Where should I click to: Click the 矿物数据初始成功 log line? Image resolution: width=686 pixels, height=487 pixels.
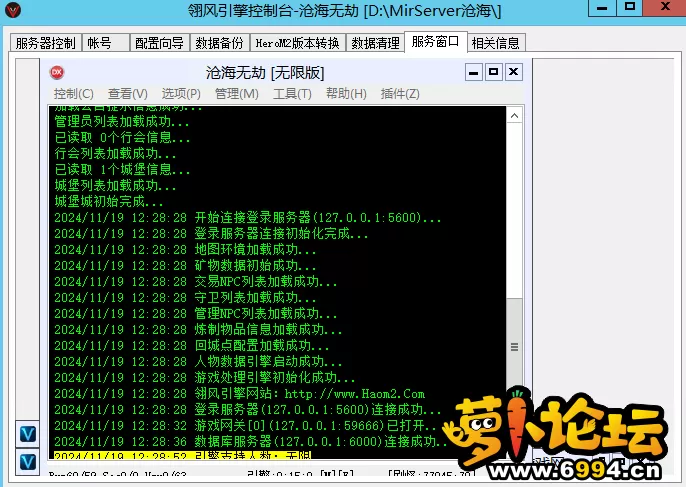click(x=185, y=266)
